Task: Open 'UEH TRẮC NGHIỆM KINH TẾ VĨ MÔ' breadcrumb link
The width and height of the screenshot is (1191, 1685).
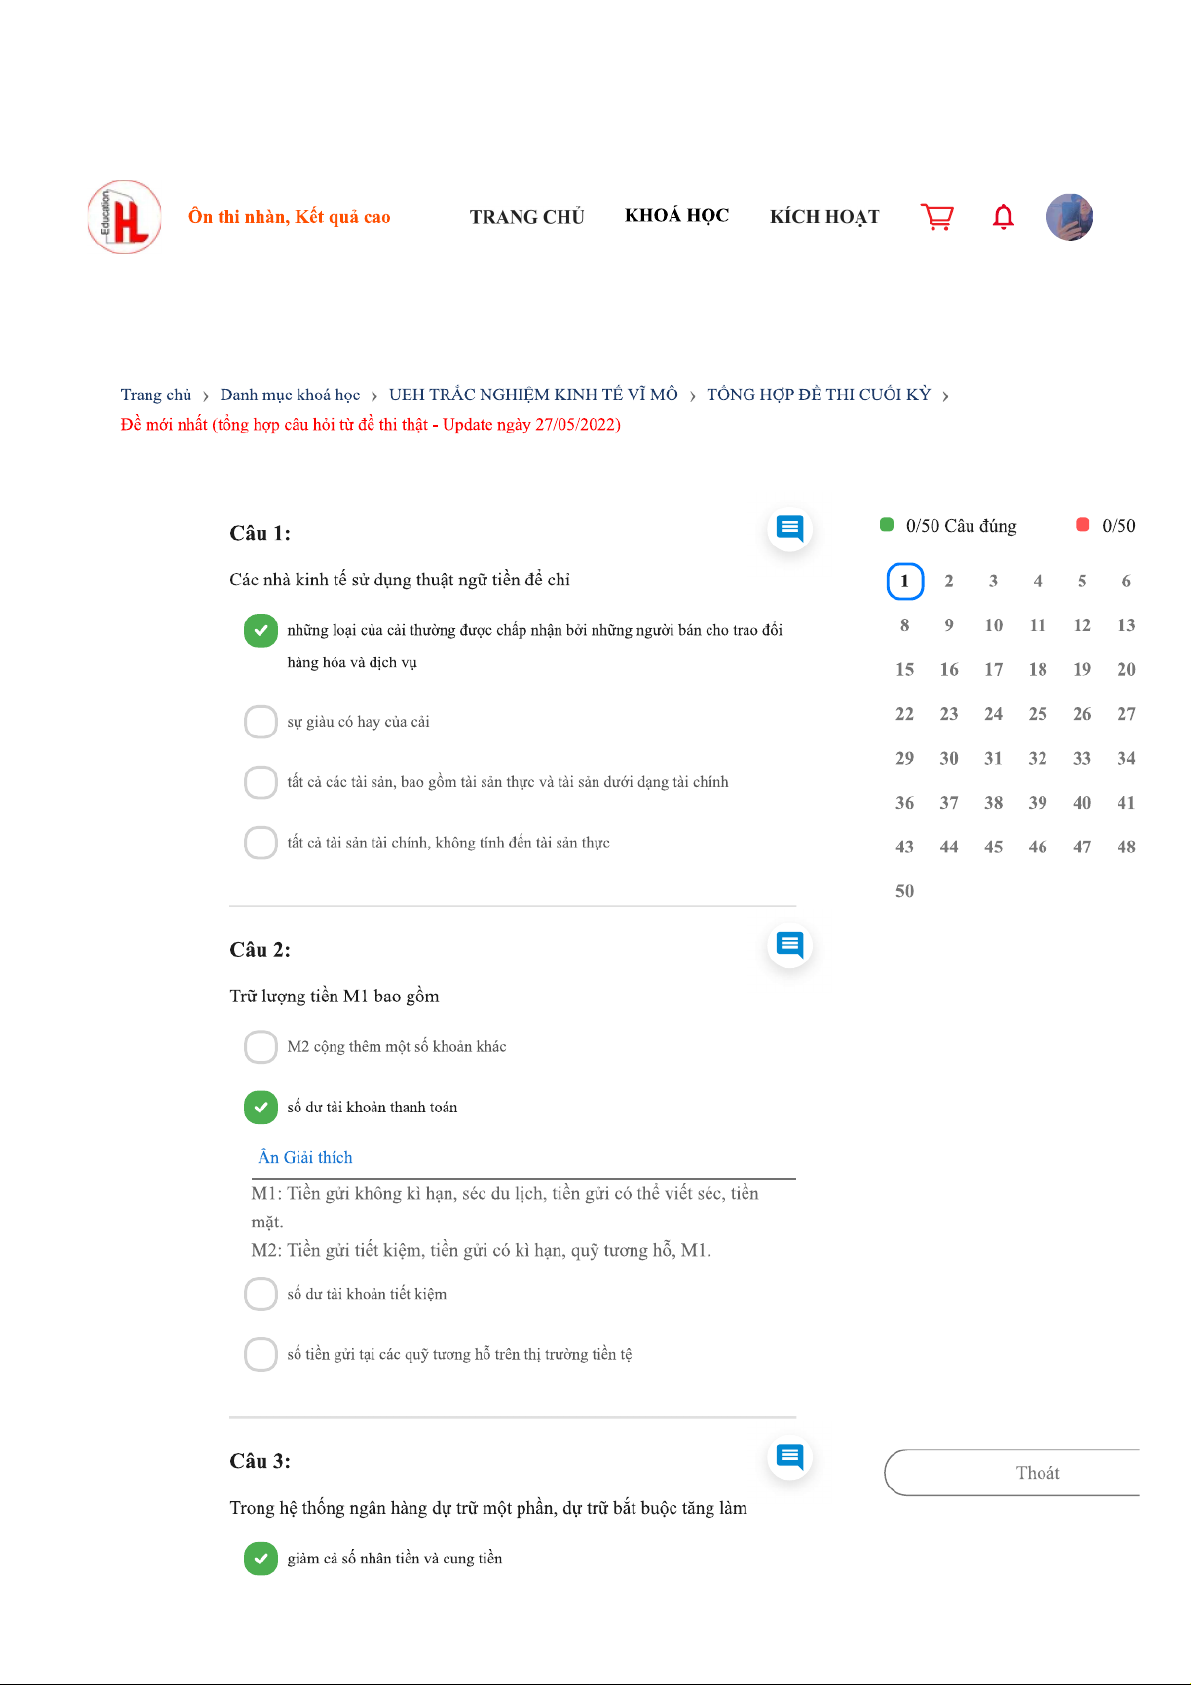Action: coord(533,395)
